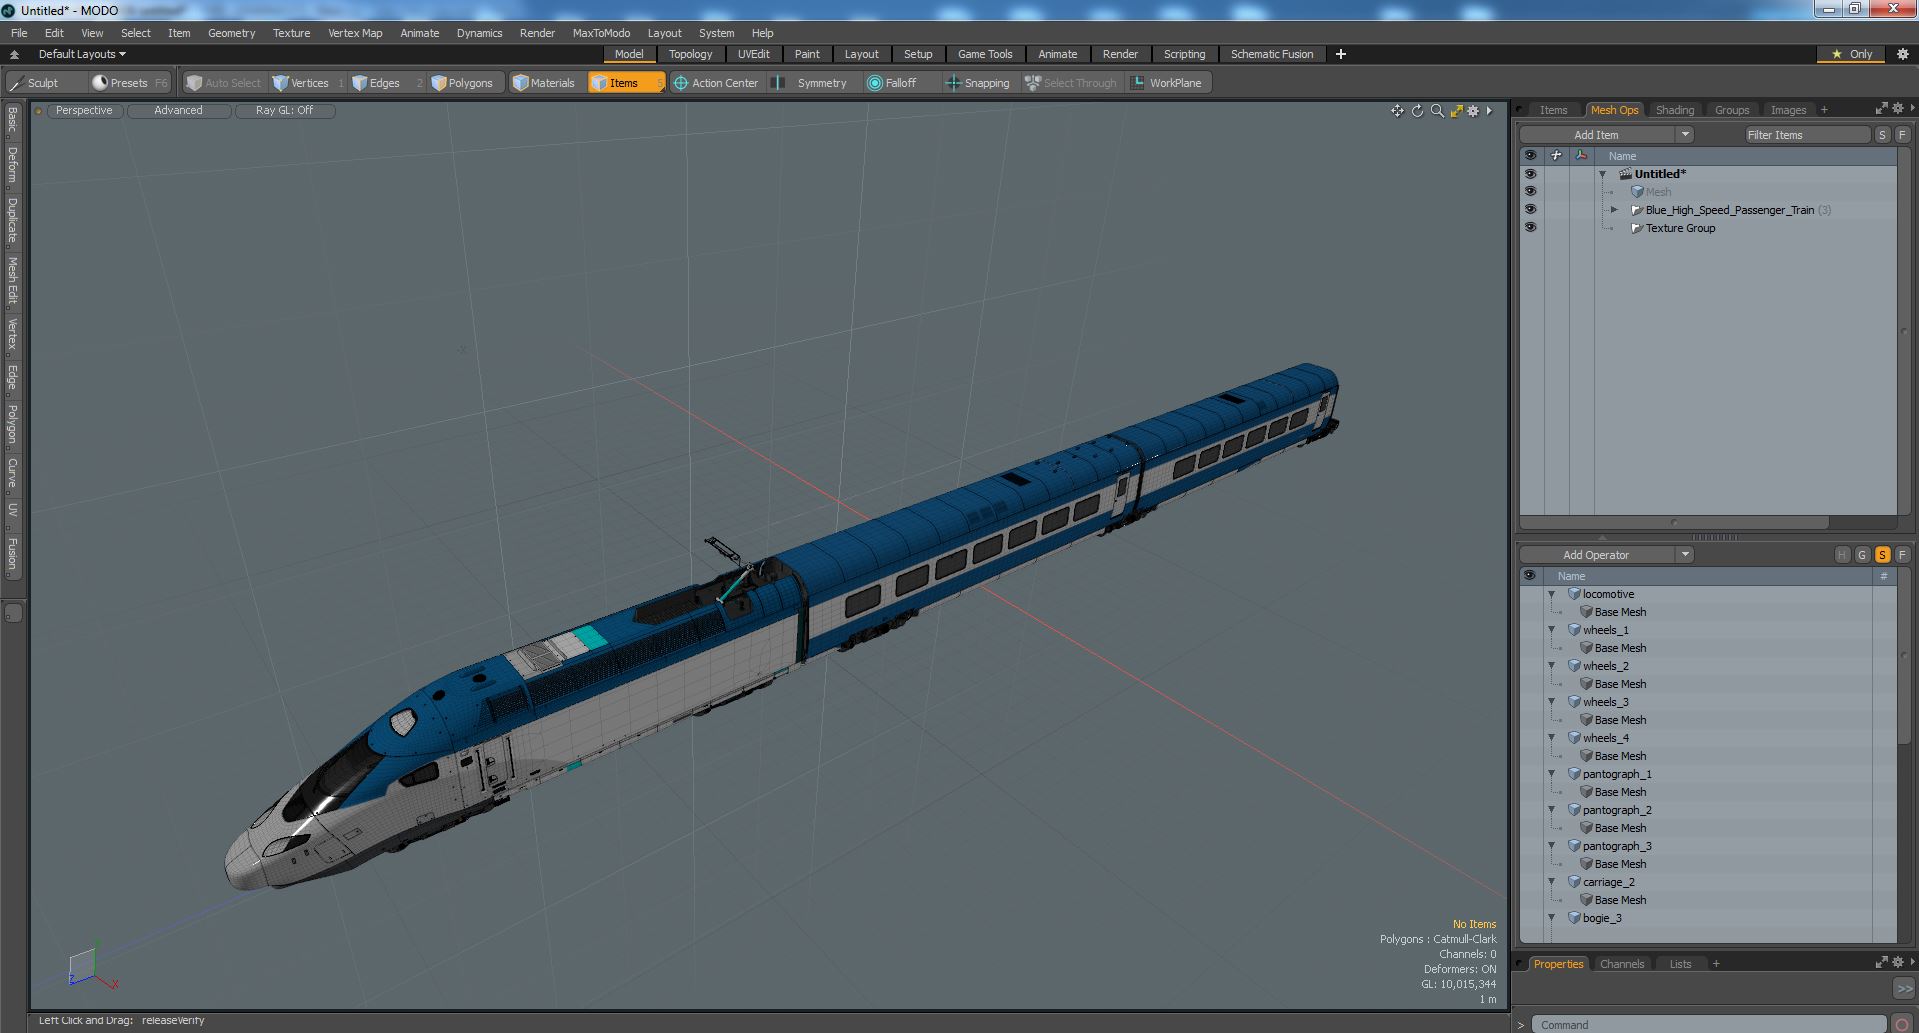Expand the lower panel with >> button
The height and width of the screenshot is (1033, 1919).
click(1903, 988)
